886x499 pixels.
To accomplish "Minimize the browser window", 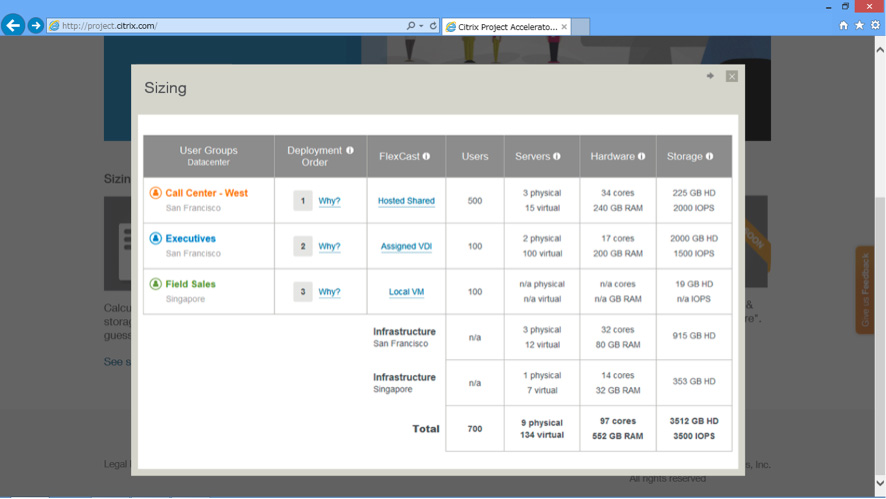I will [828, 7].
